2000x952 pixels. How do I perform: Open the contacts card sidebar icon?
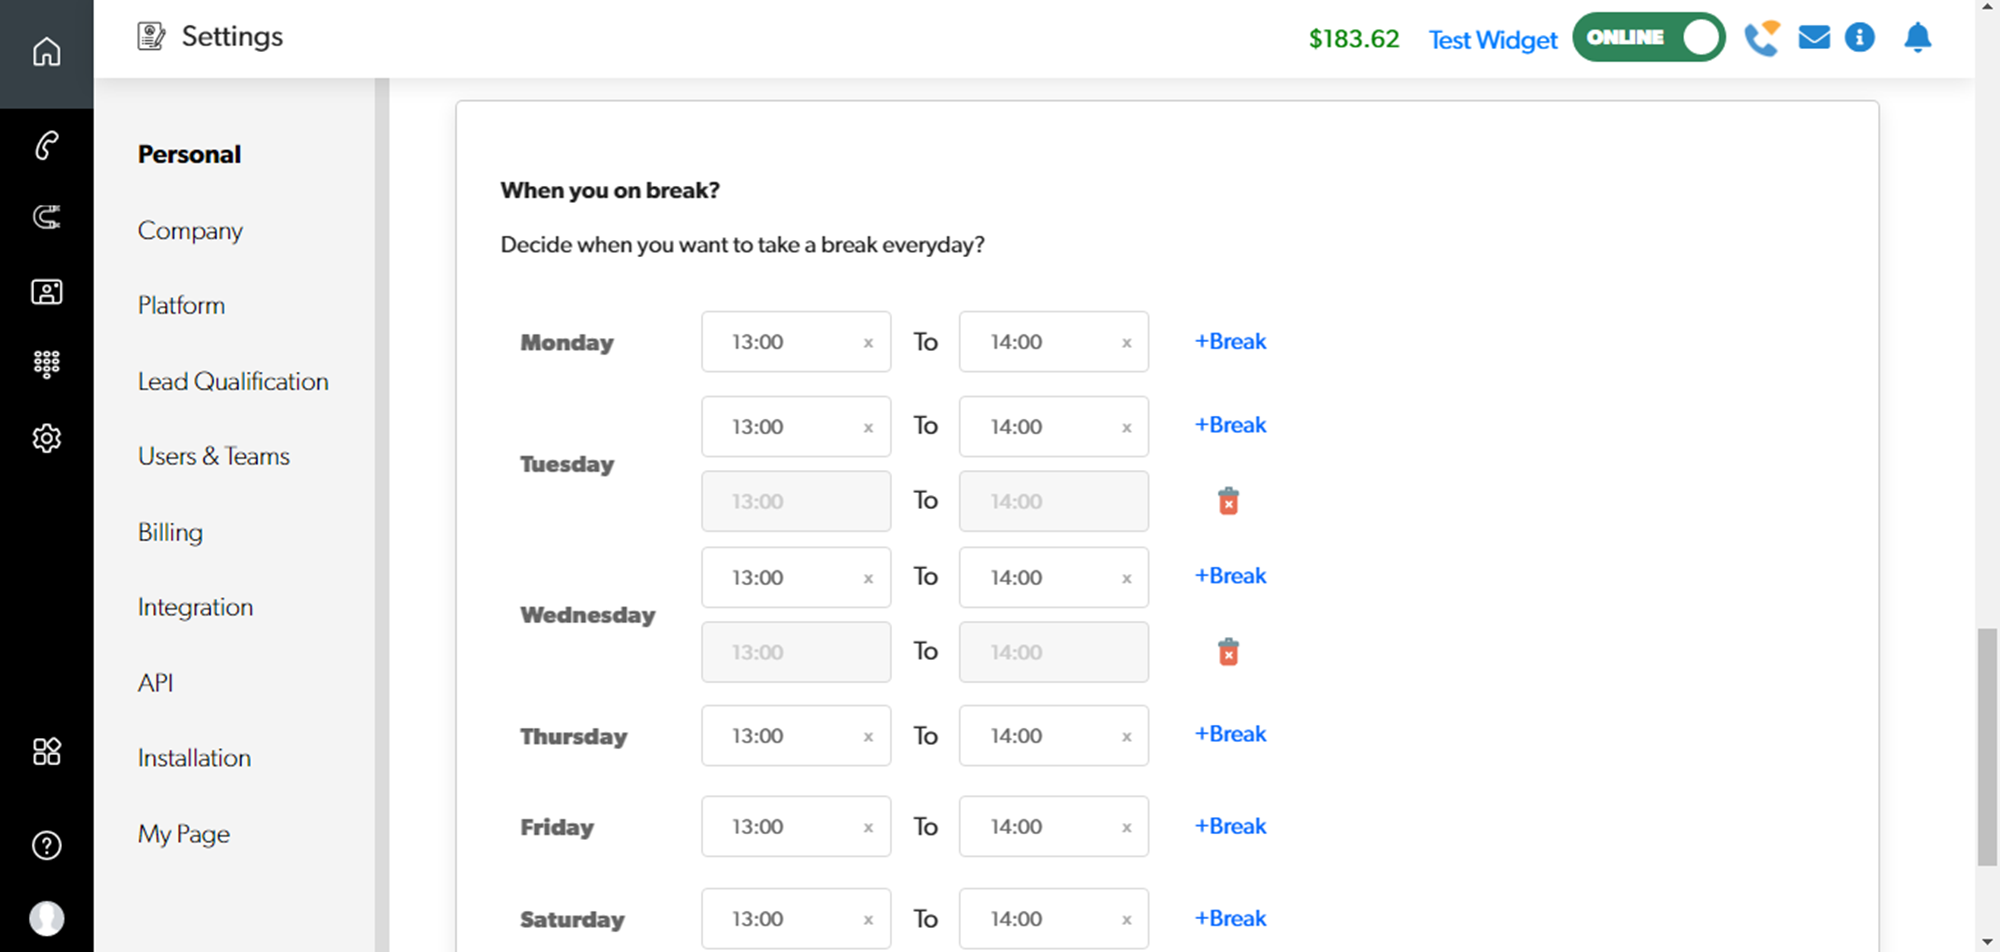pos(46,292)
